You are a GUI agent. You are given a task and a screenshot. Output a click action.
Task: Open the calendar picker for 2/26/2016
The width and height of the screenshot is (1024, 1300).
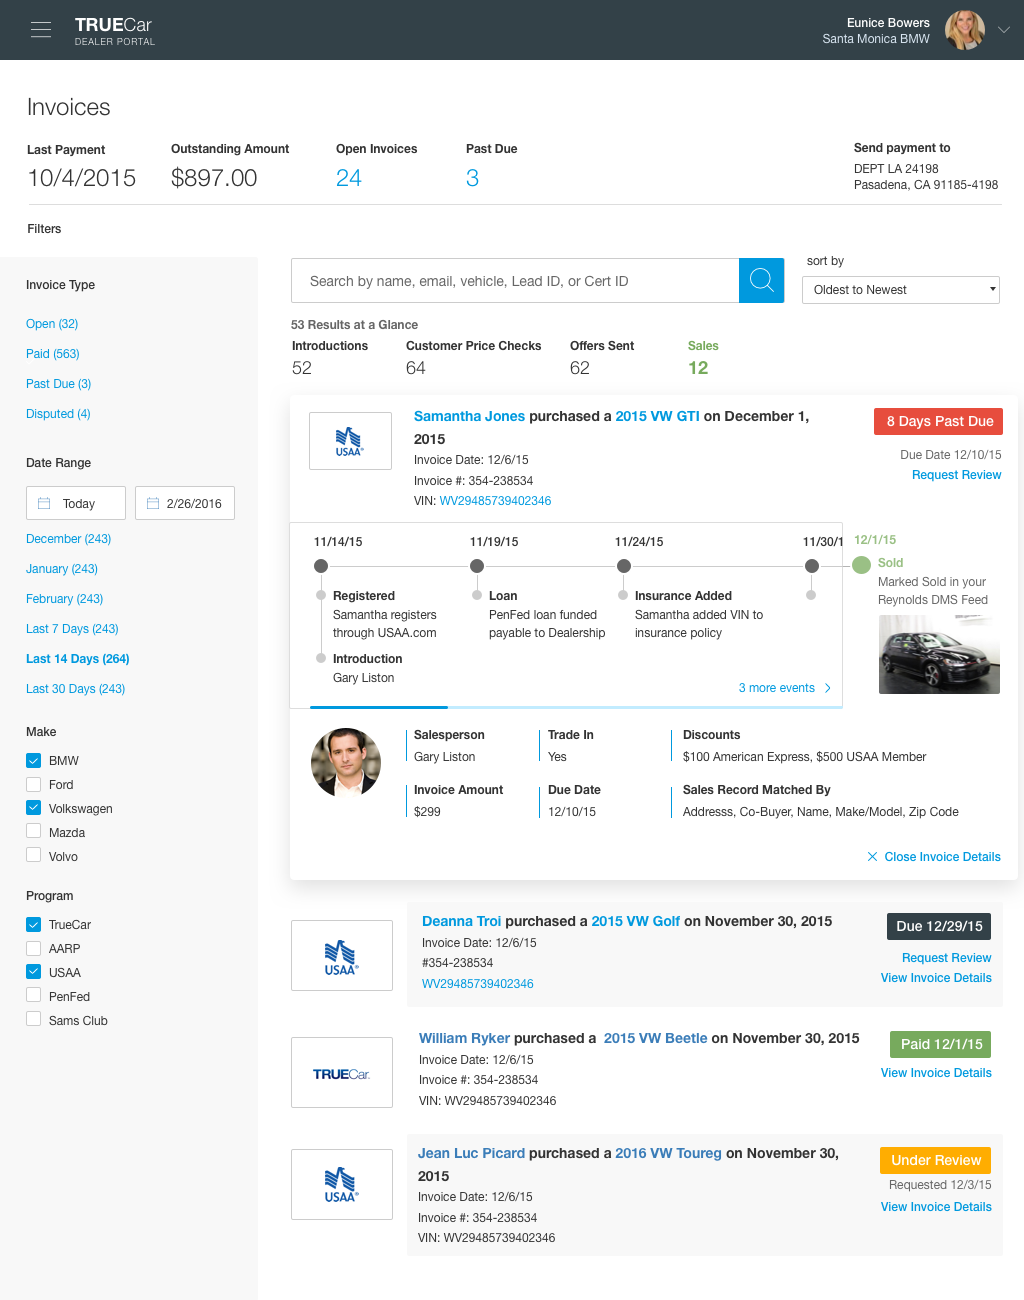[x=155, y=502]
